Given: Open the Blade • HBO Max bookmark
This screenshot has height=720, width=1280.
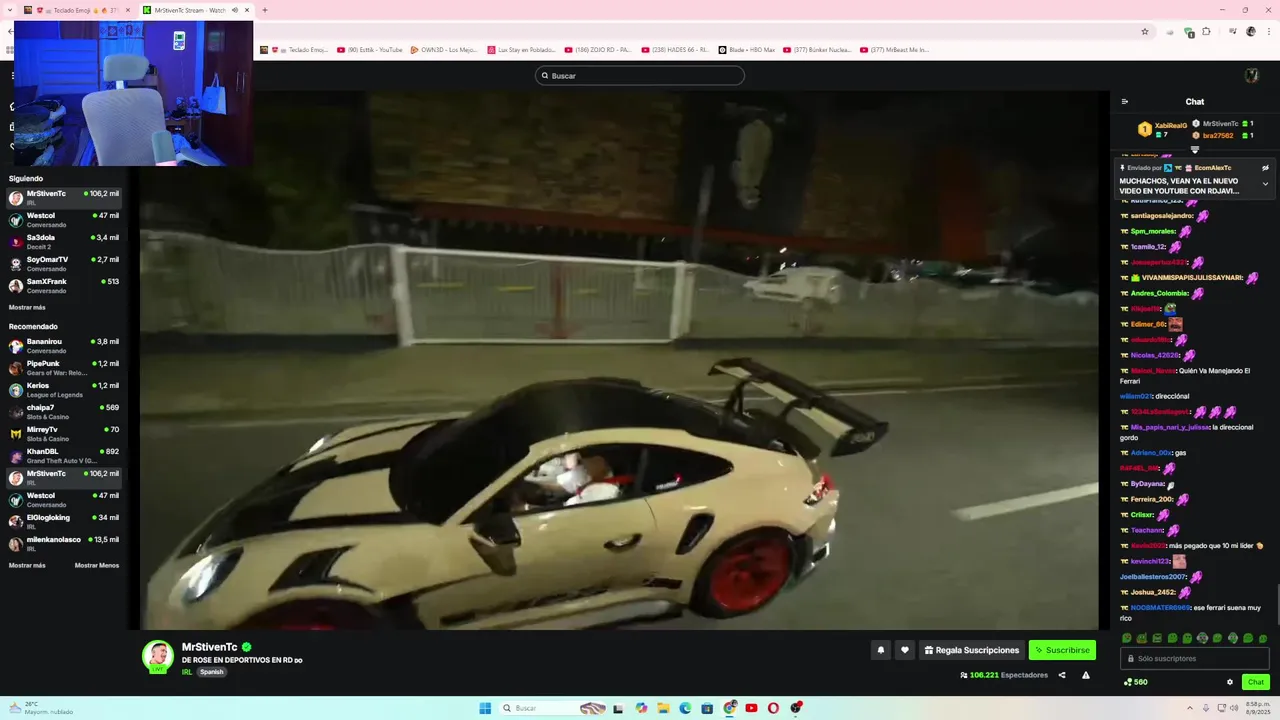Looking at the screenshot, I should [x=747, y=49].
